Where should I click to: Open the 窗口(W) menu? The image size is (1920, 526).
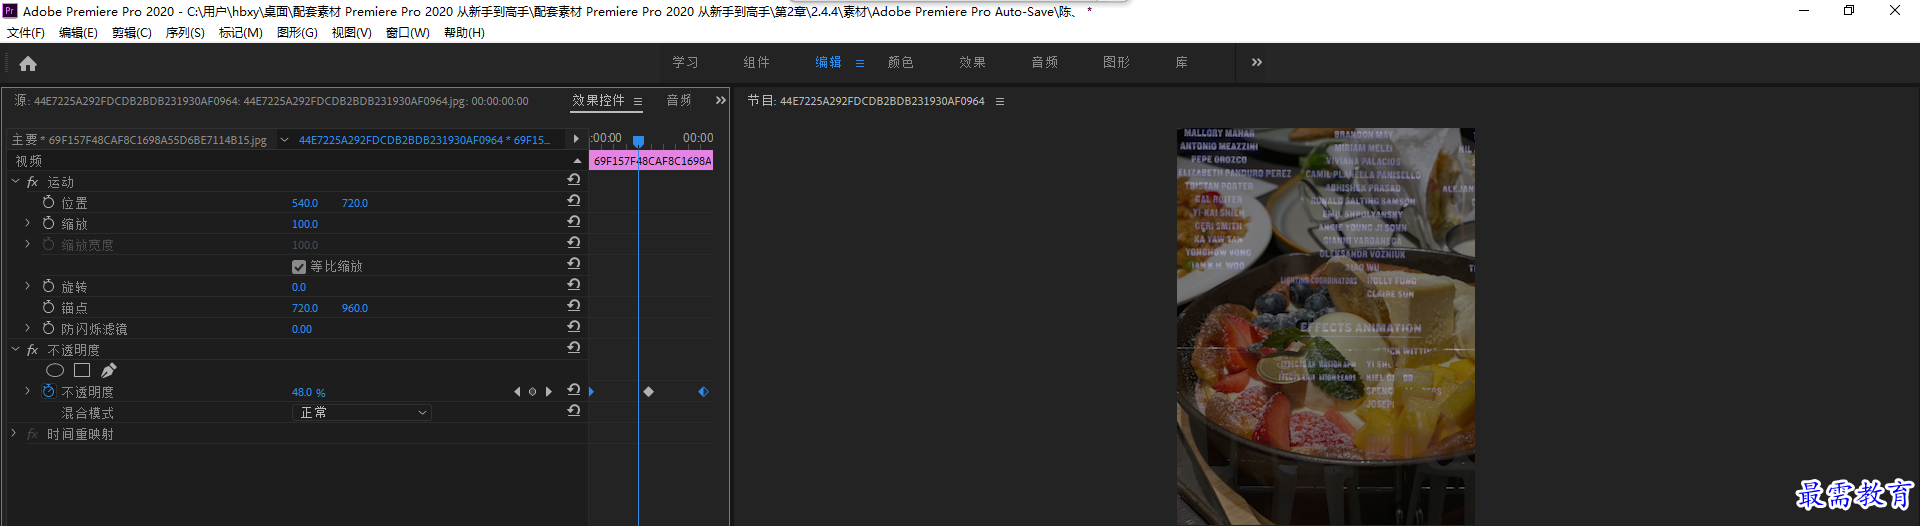click(x=408, y=33)
